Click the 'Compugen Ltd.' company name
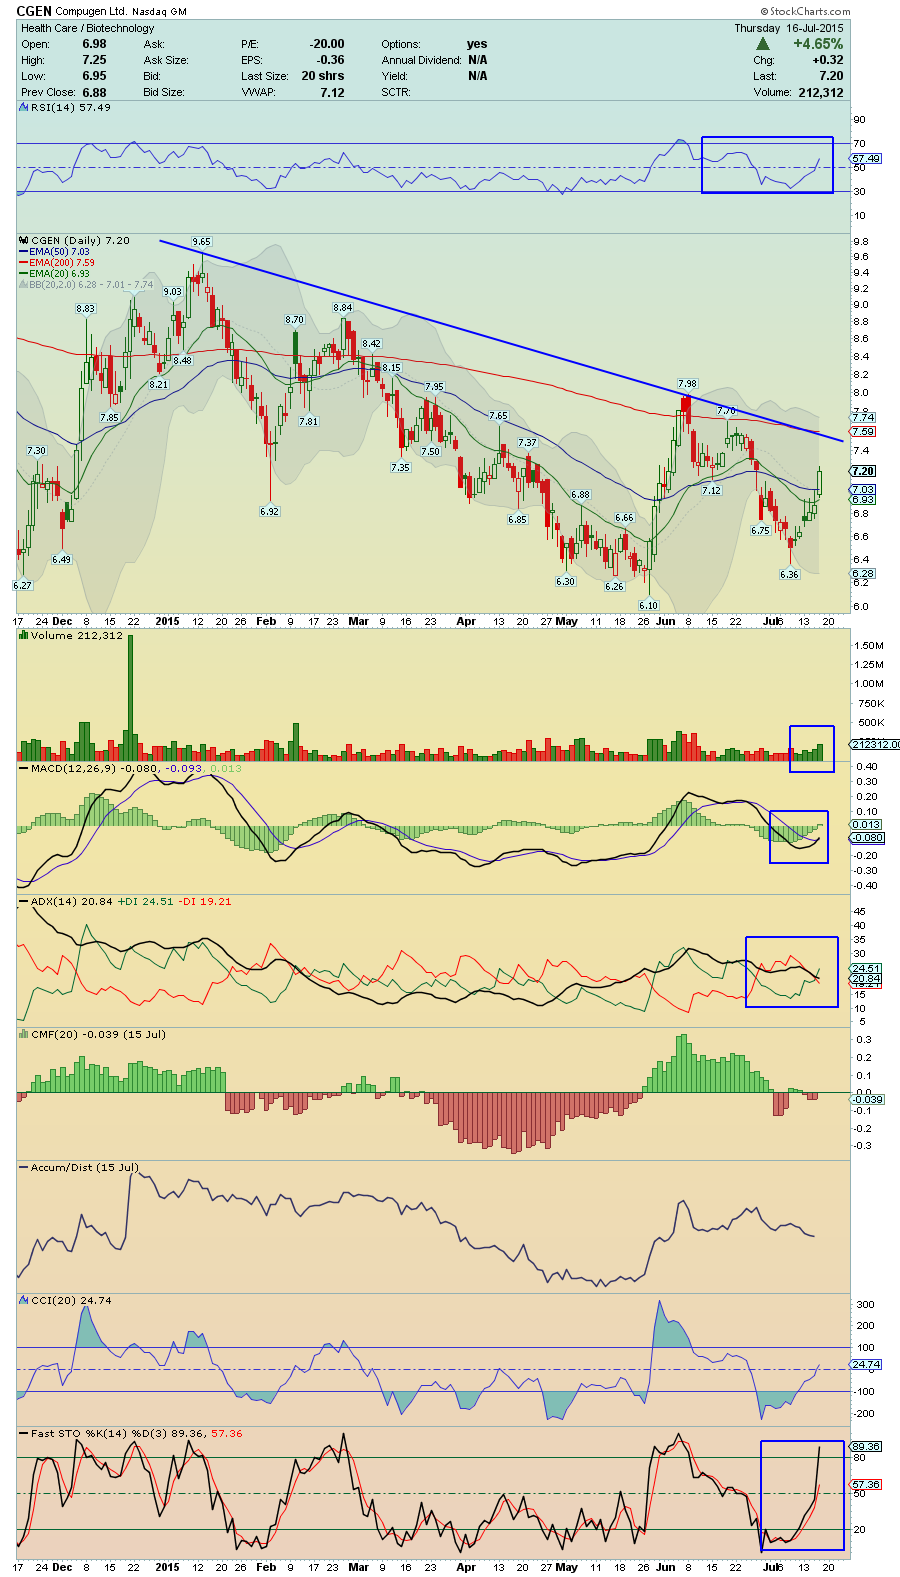Image resolution: width=900 pixels, height=1577 pixels. 90,12
